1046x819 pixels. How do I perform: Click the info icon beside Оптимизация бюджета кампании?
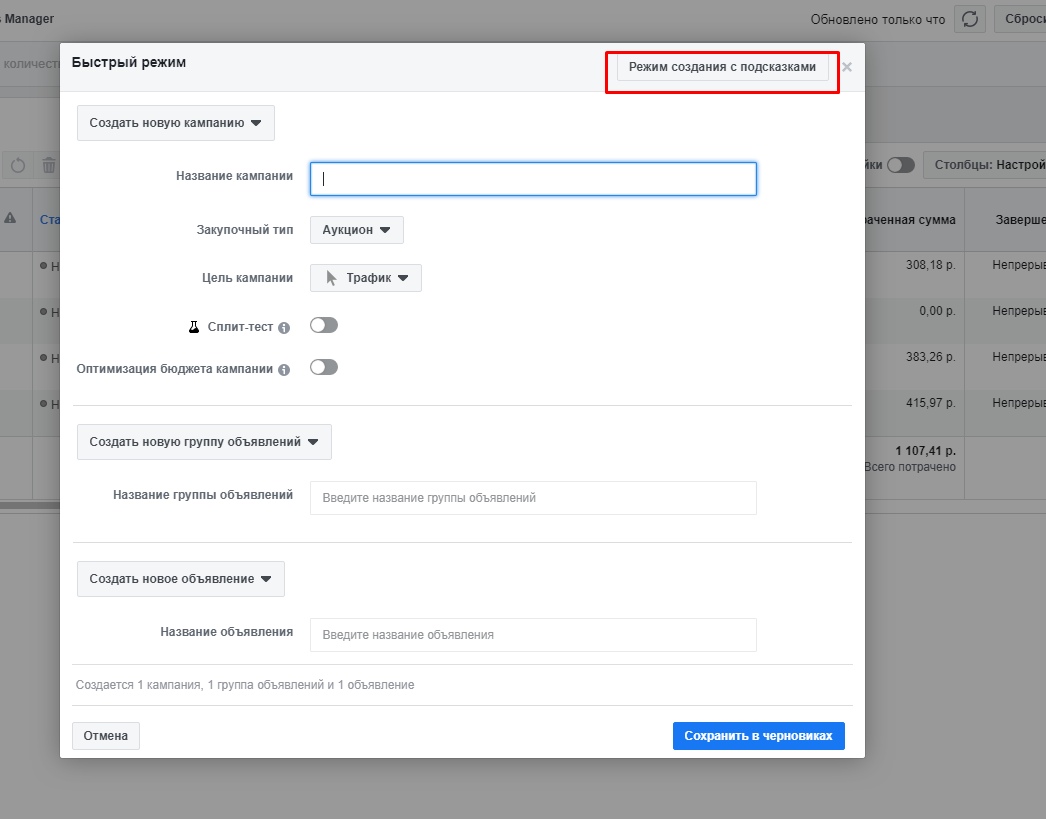point(284,370)
